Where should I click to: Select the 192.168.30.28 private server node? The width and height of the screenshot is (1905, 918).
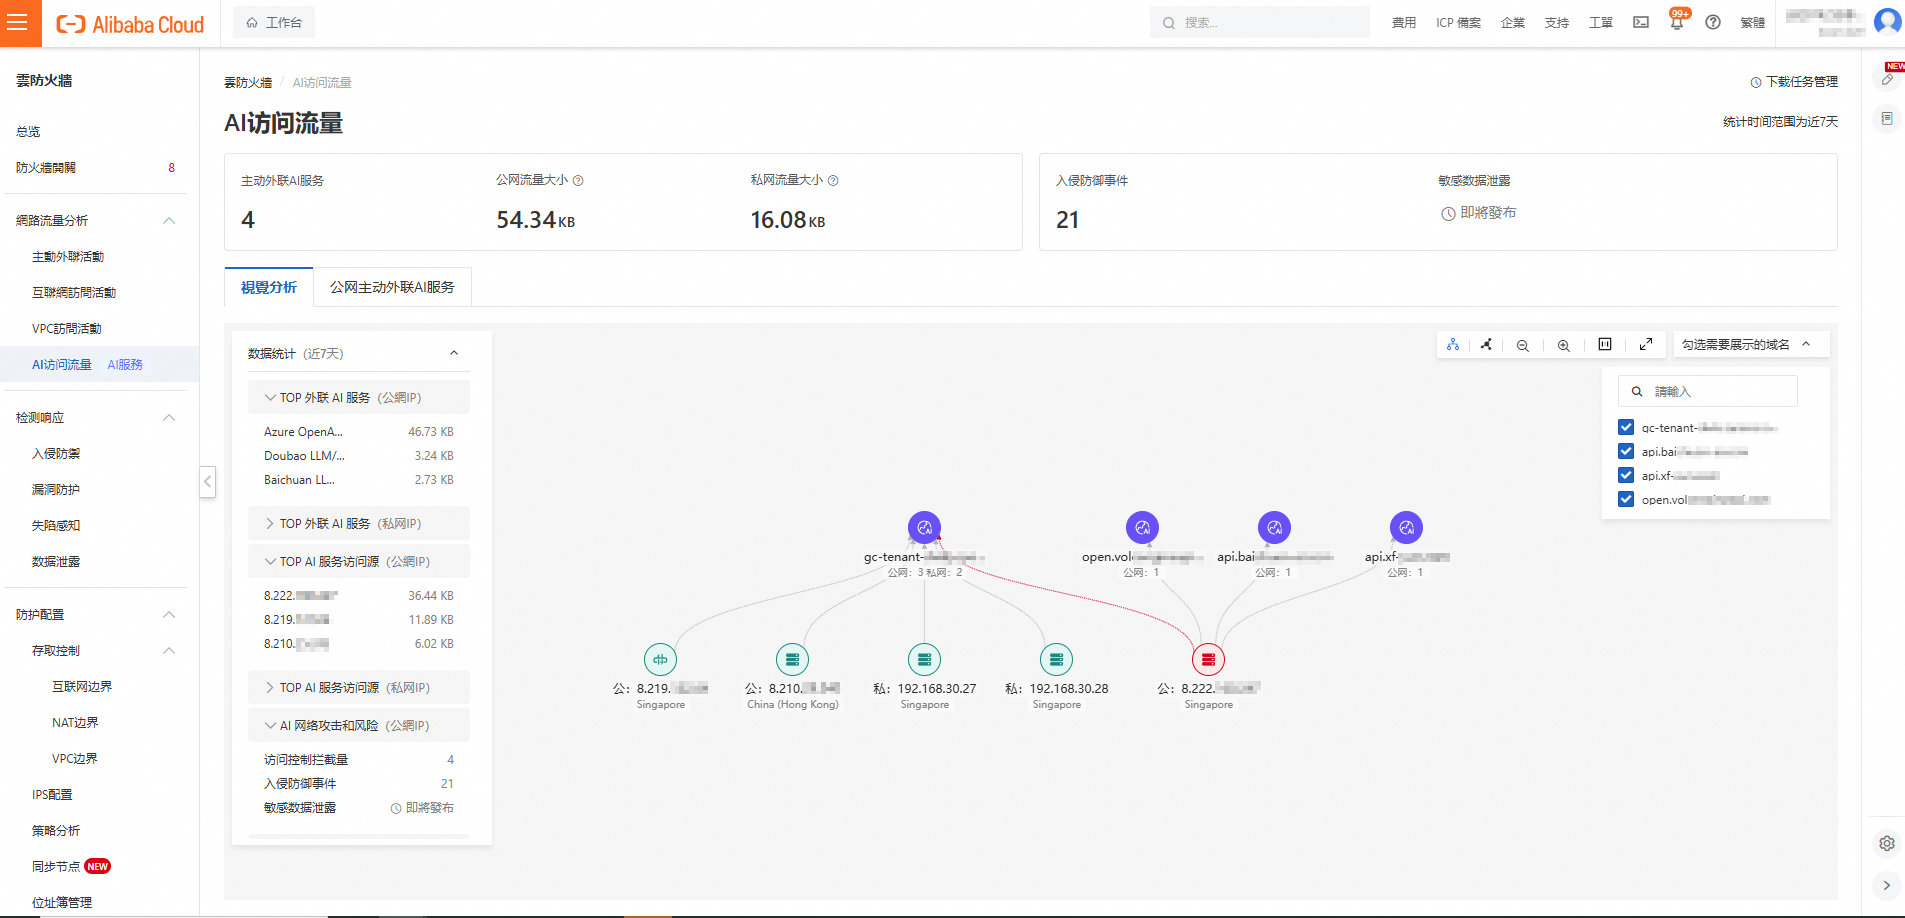[x=1056, y=659]
